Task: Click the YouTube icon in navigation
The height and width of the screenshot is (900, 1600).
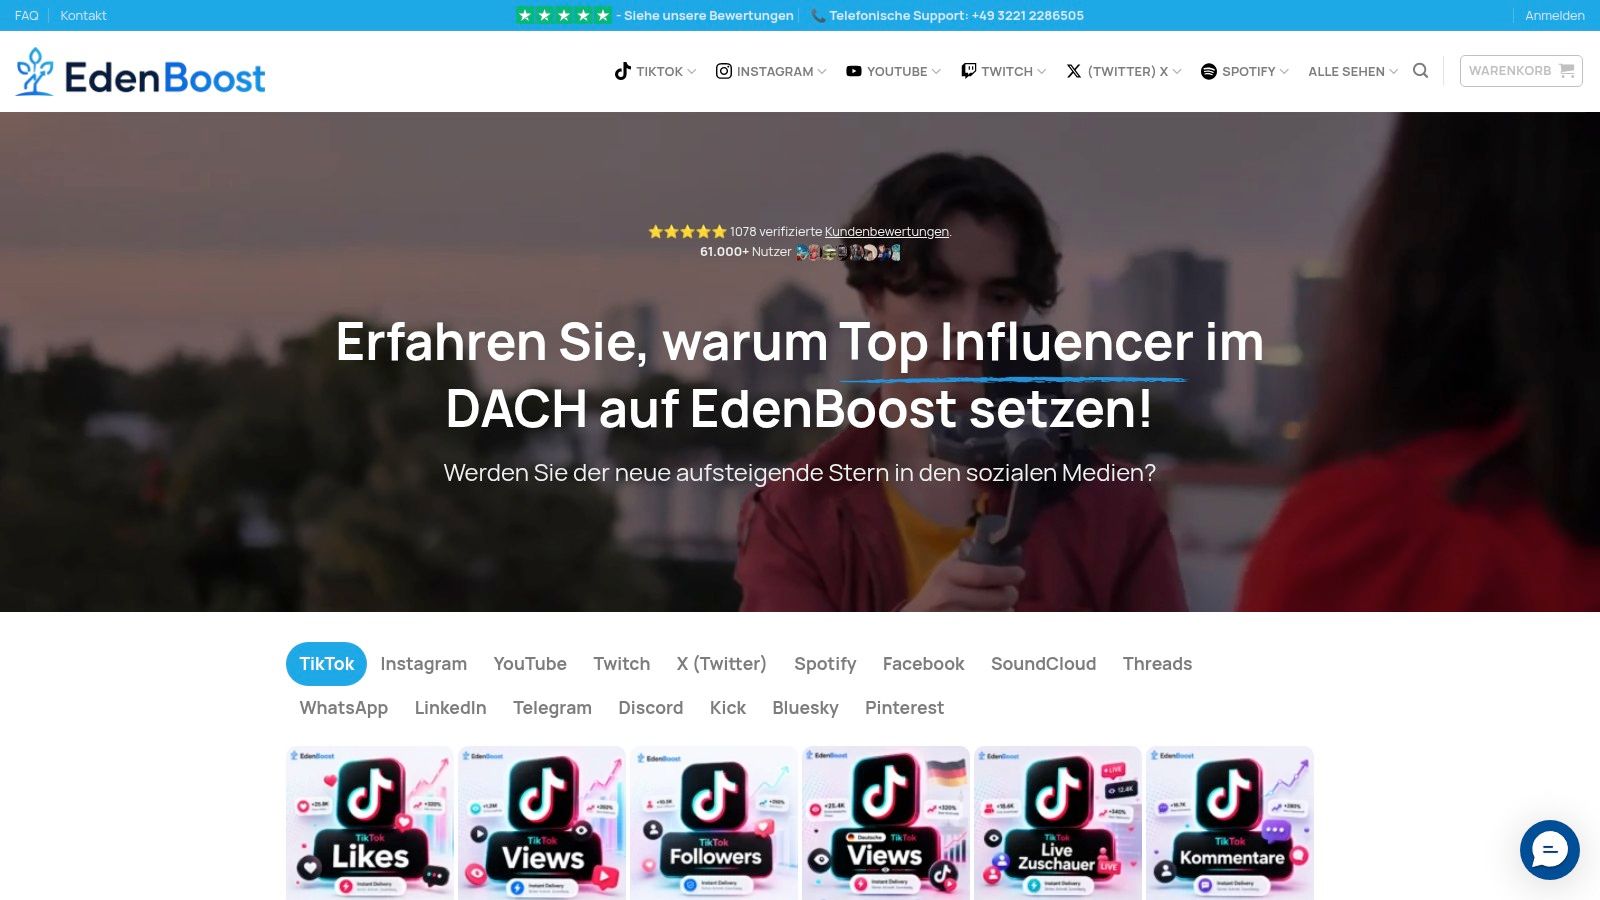Action: click(x=854, y=71)
